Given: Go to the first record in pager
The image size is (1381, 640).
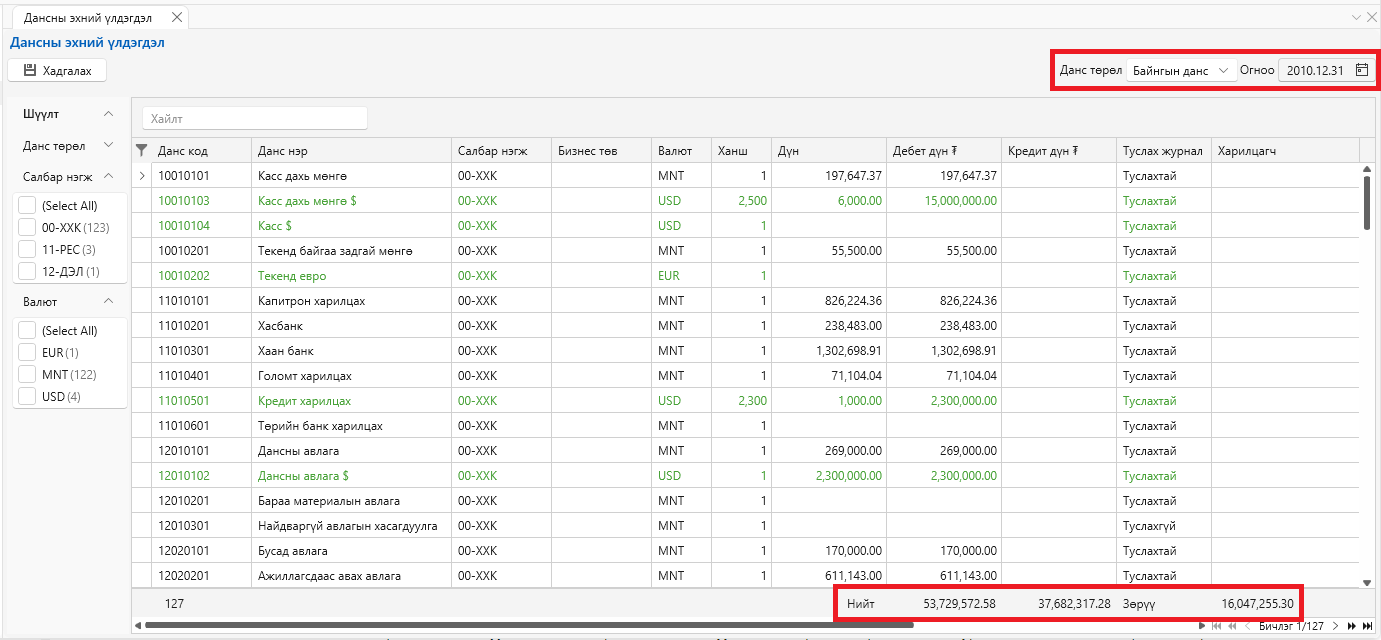Looking at the screenshot, I should click(1216, 626).
